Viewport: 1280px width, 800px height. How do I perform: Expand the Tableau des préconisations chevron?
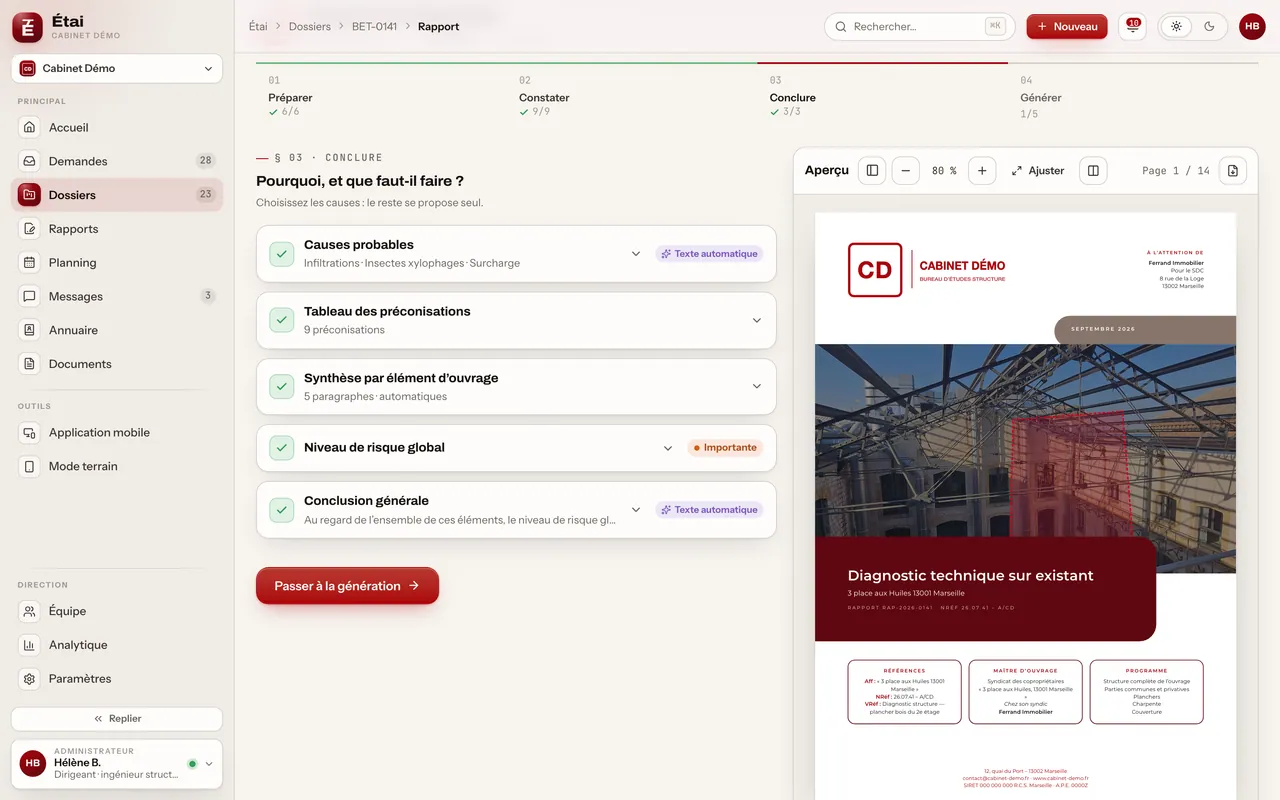(x=756, y=320)
